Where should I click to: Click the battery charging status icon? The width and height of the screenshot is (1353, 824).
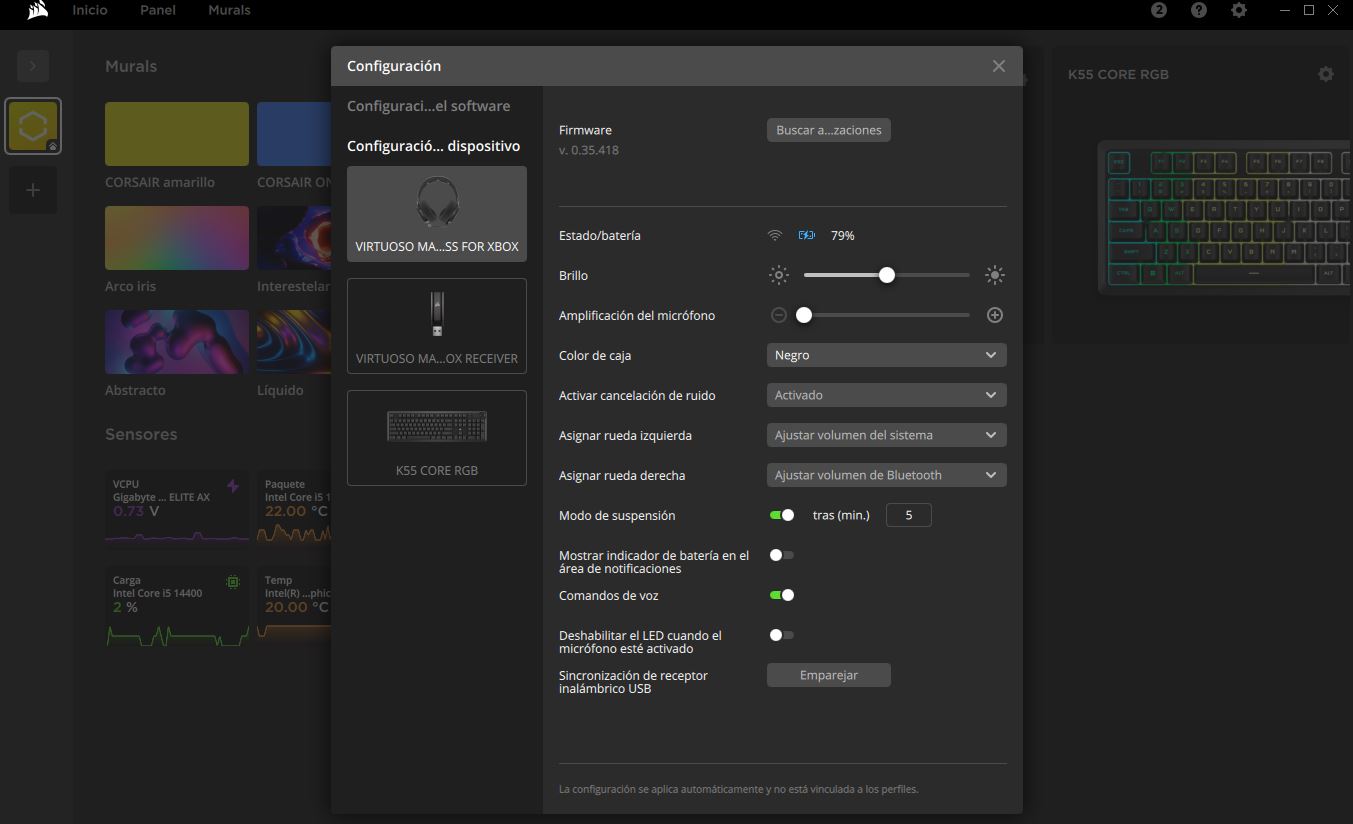807,235
